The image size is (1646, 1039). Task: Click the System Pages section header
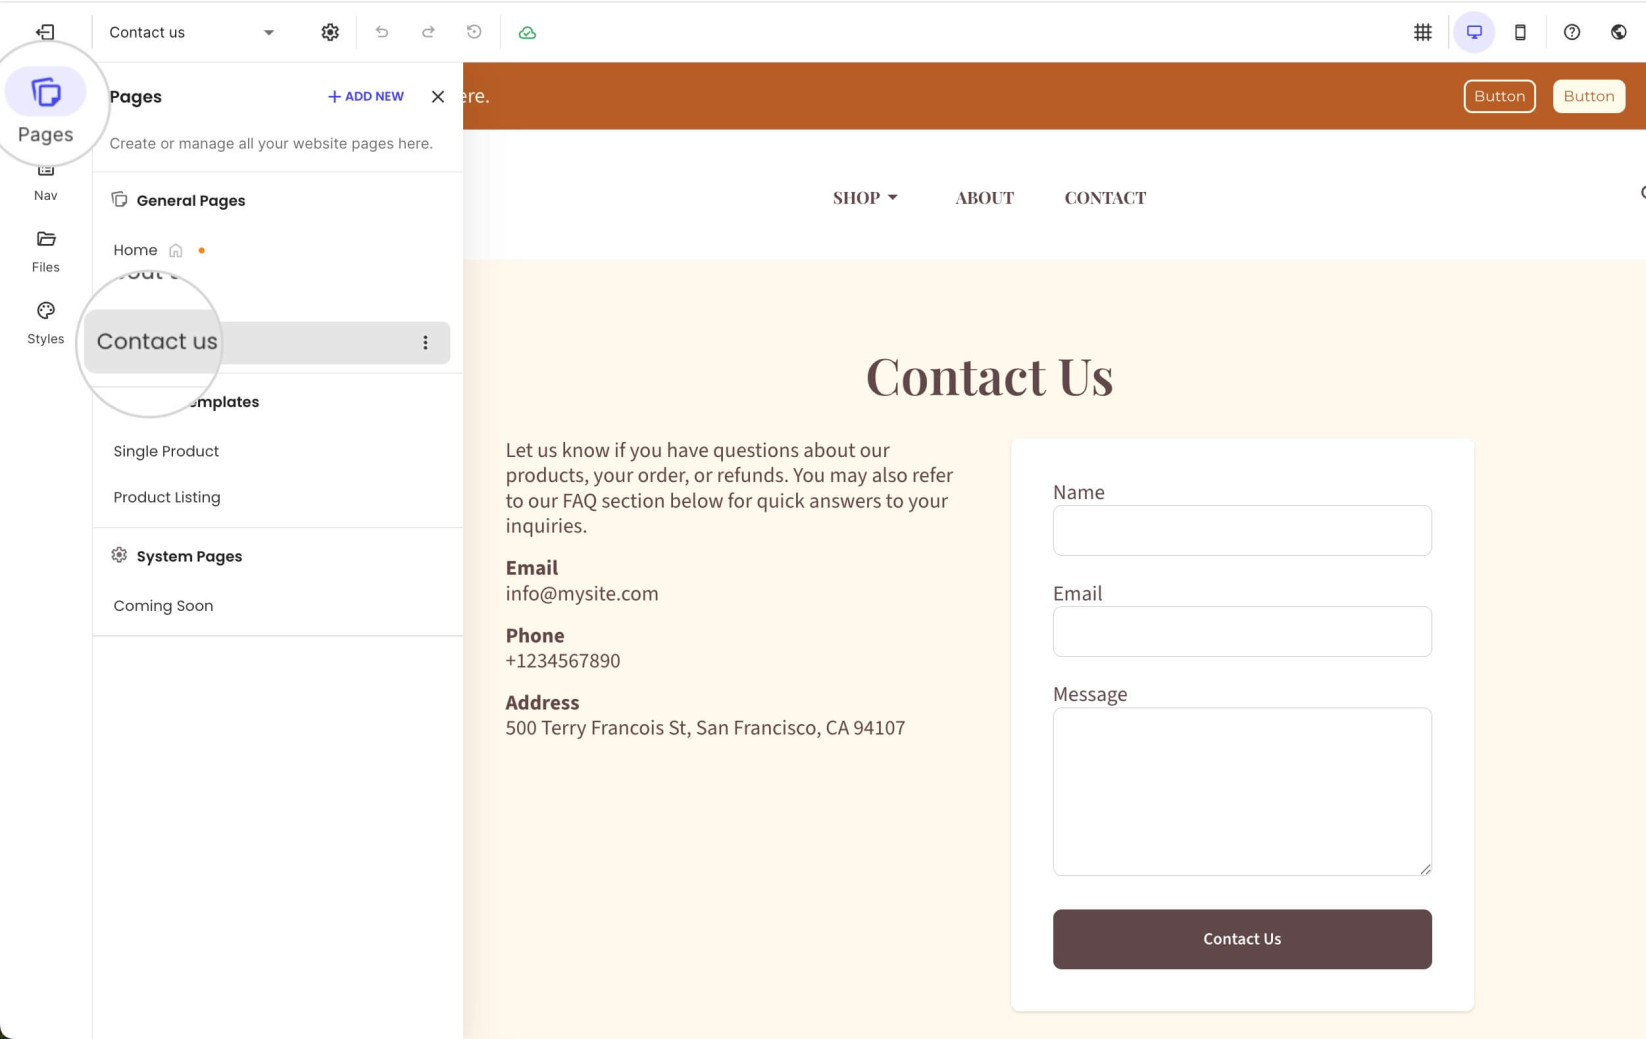pos(189,556)
